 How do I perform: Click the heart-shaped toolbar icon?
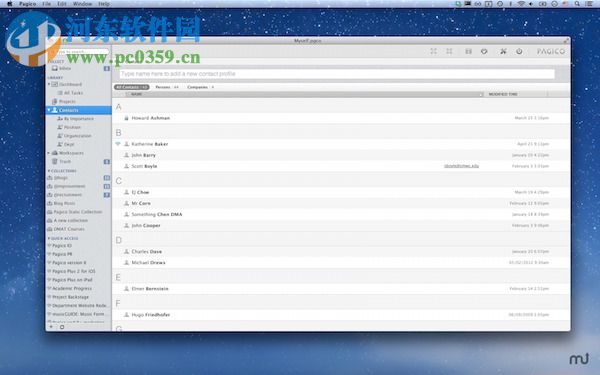coord(484,51)
